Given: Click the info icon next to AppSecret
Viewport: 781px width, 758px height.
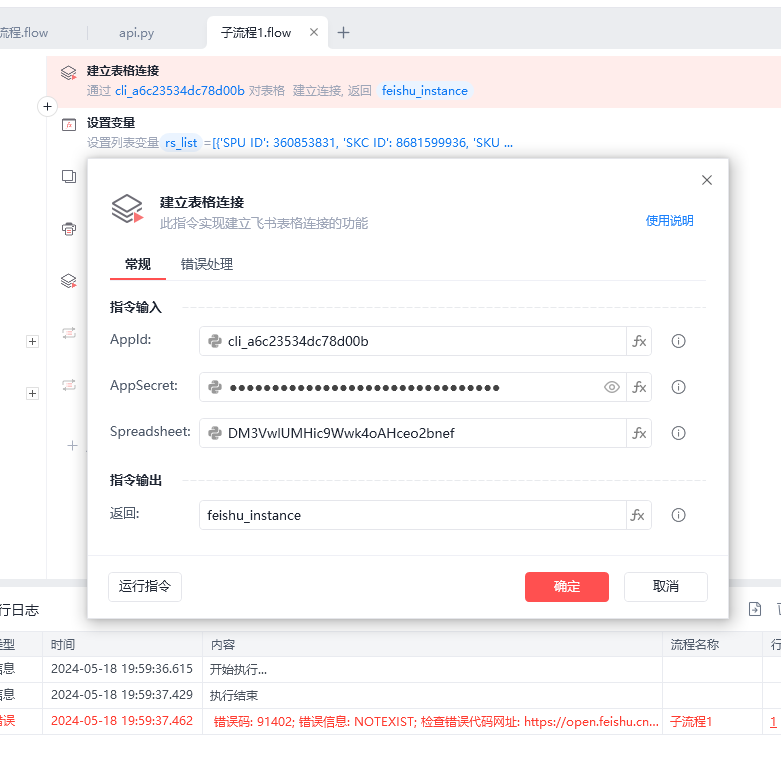Looking at the screenshot, I should [x=678, y=387].
